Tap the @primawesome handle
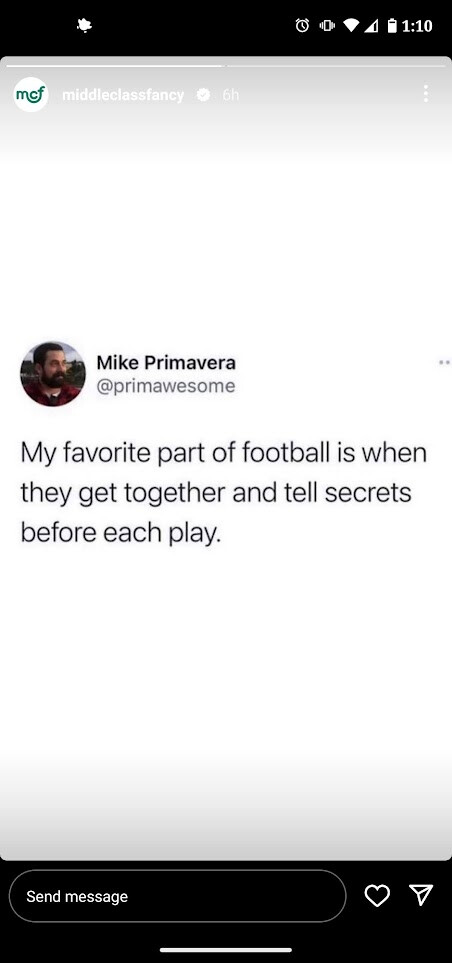The image size is (452, 963). [x=166, y=386]
